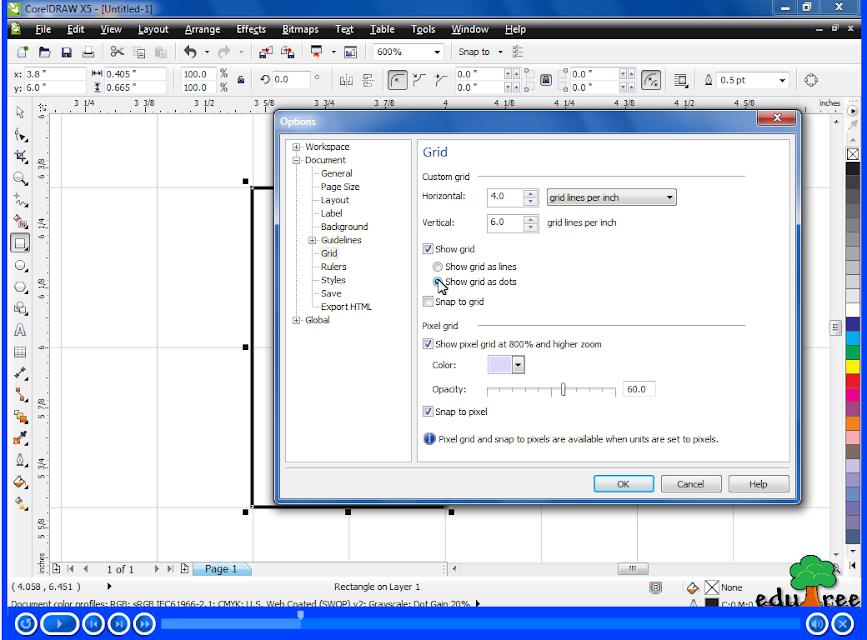Open the pixel grid Color dropdown
The image size is (867, 640).
pyautogui.click(x=518, y=365)
